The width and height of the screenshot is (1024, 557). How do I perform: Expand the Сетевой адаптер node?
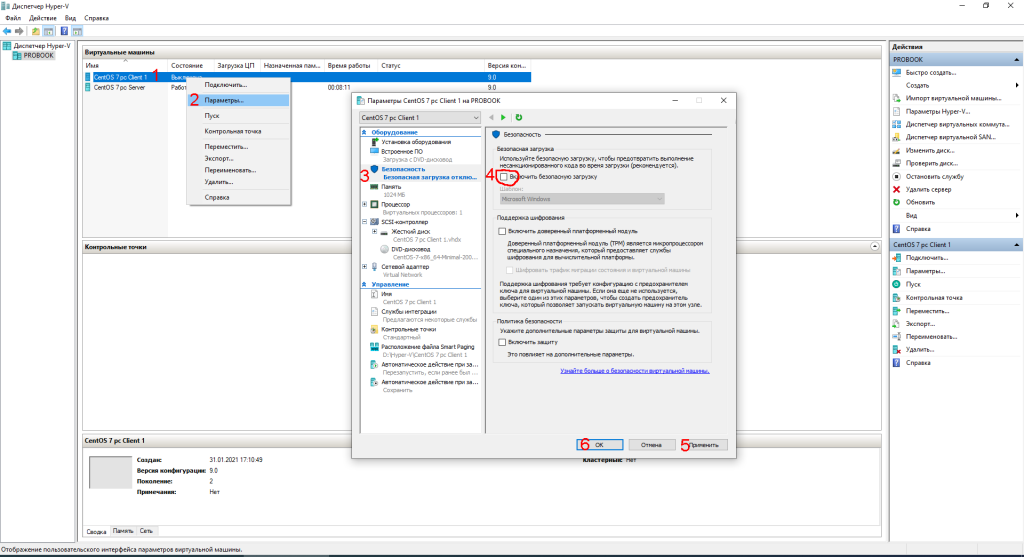364,266
